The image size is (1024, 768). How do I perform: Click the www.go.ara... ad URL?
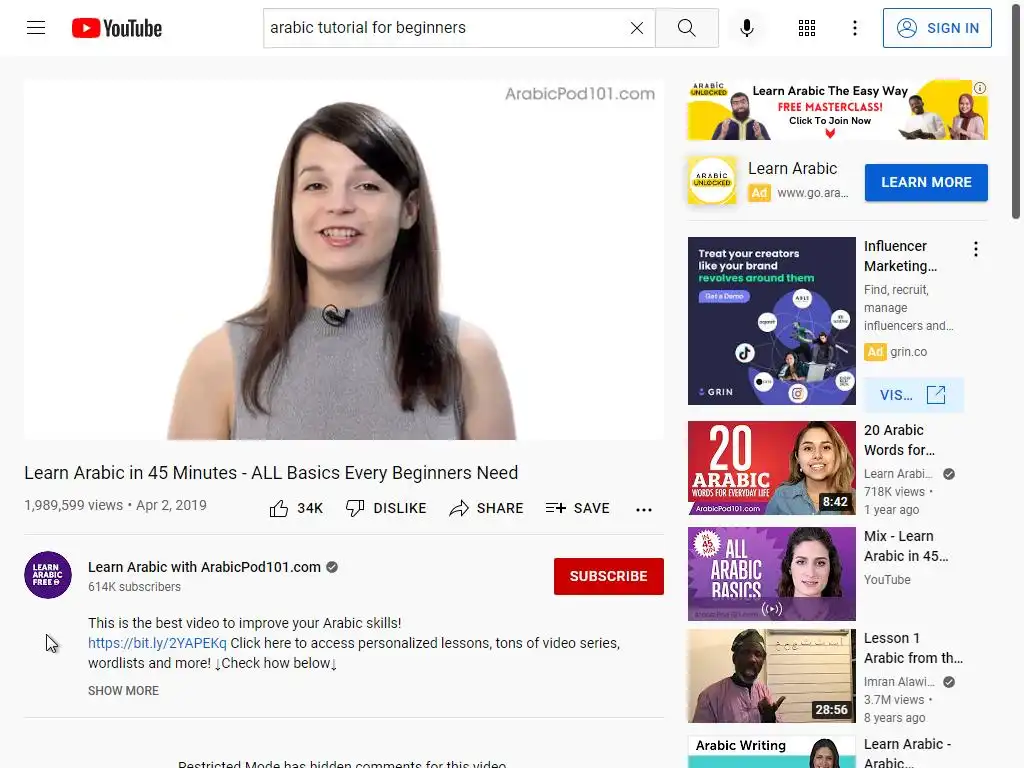812,193
